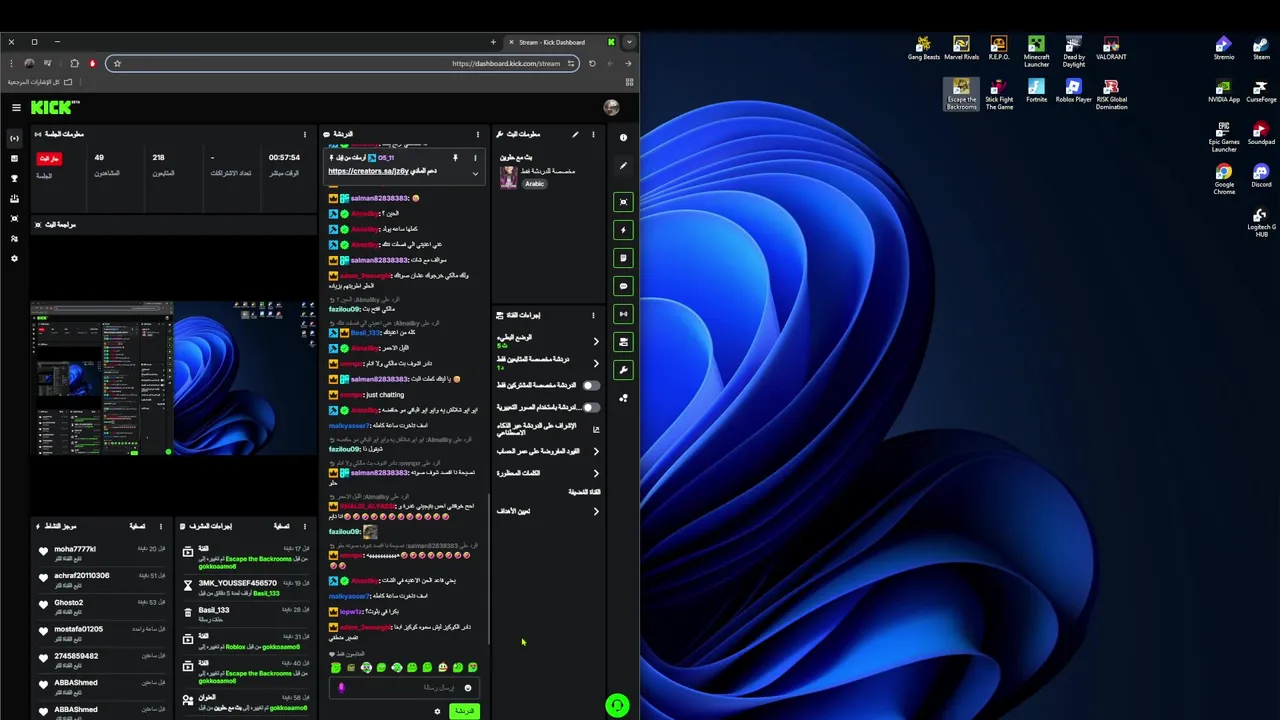1280x720 pixels.
Task: Expand the banned words setting chevron
Action: (x=596, y=474)
